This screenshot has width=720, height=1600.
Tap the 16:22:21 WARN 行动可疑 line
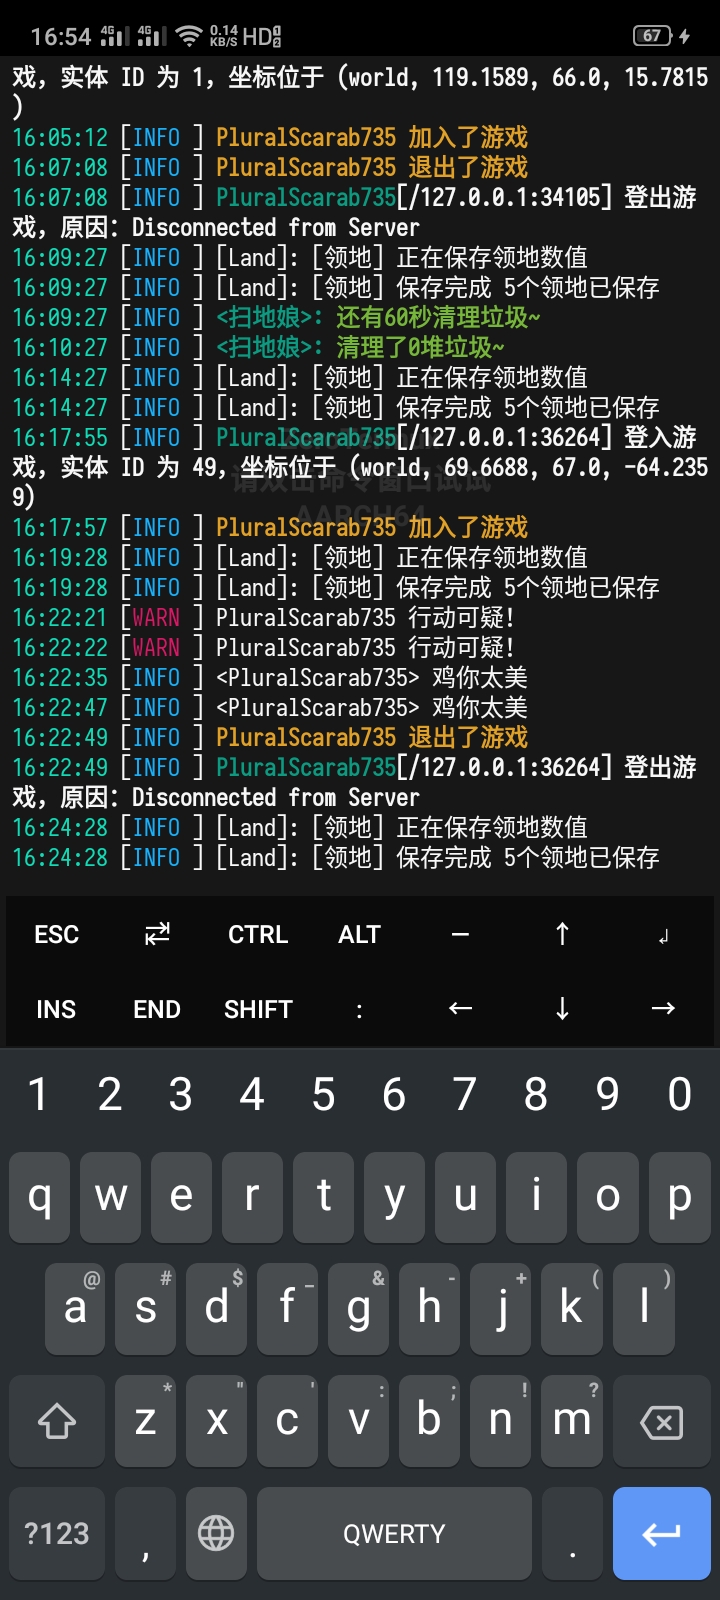coord(264,617)
